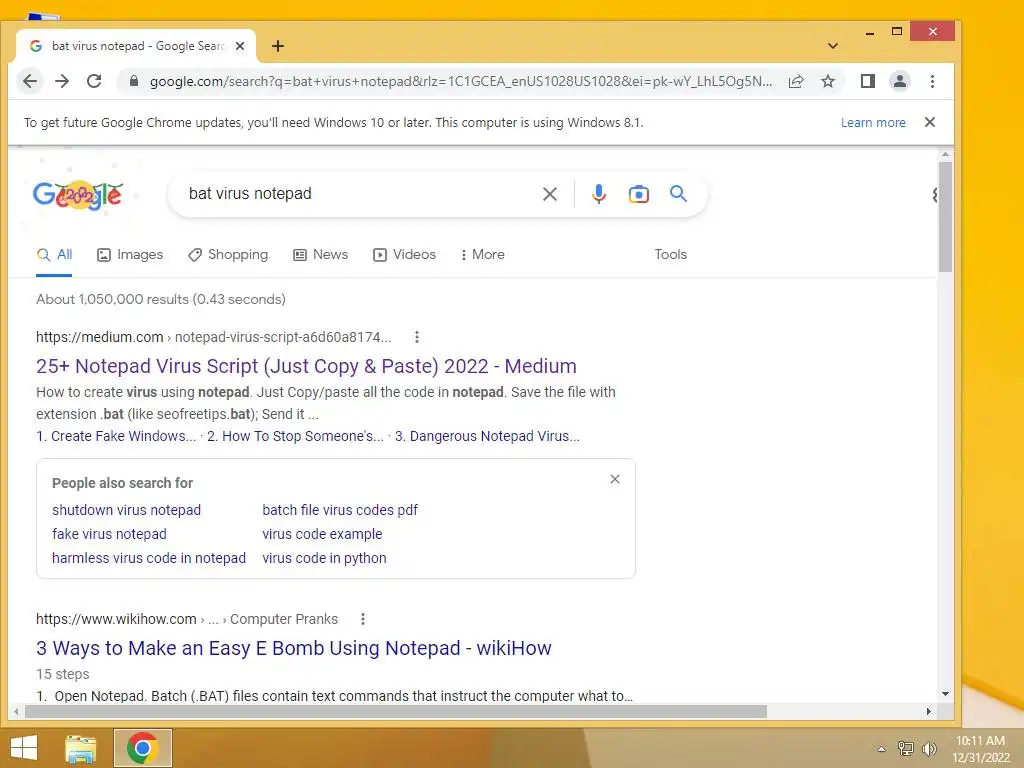1024x768 pixels.
Task: Click the horizontal scrollbar thumb
Action: [396, 711]
